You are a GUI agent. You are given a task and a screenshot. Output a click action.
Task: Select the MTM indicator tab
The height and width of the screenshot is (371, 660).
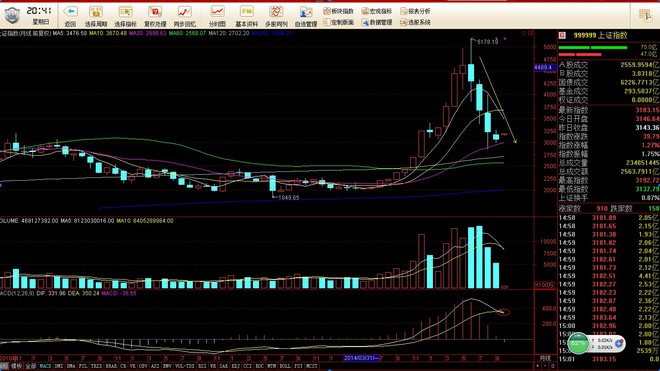pyautogui.click(x=272, y=366)
